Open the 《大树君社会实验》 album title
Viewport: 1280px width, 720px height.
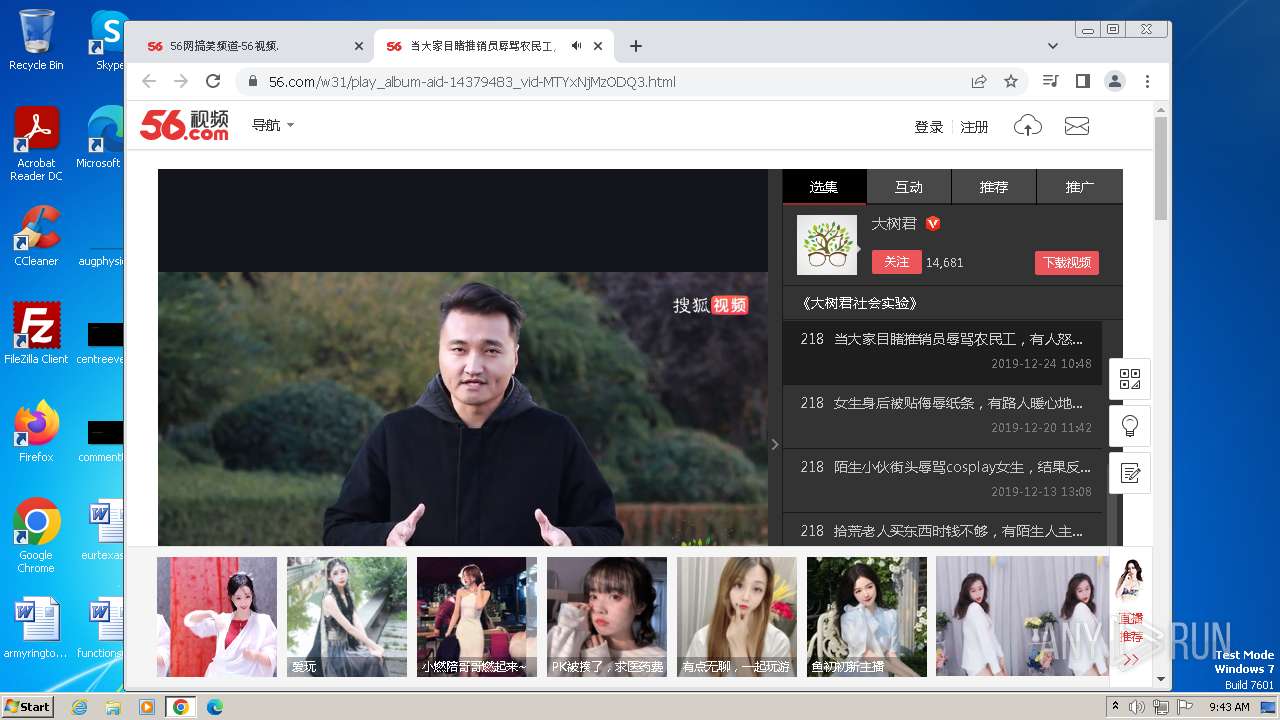click(x=860, y=303)
